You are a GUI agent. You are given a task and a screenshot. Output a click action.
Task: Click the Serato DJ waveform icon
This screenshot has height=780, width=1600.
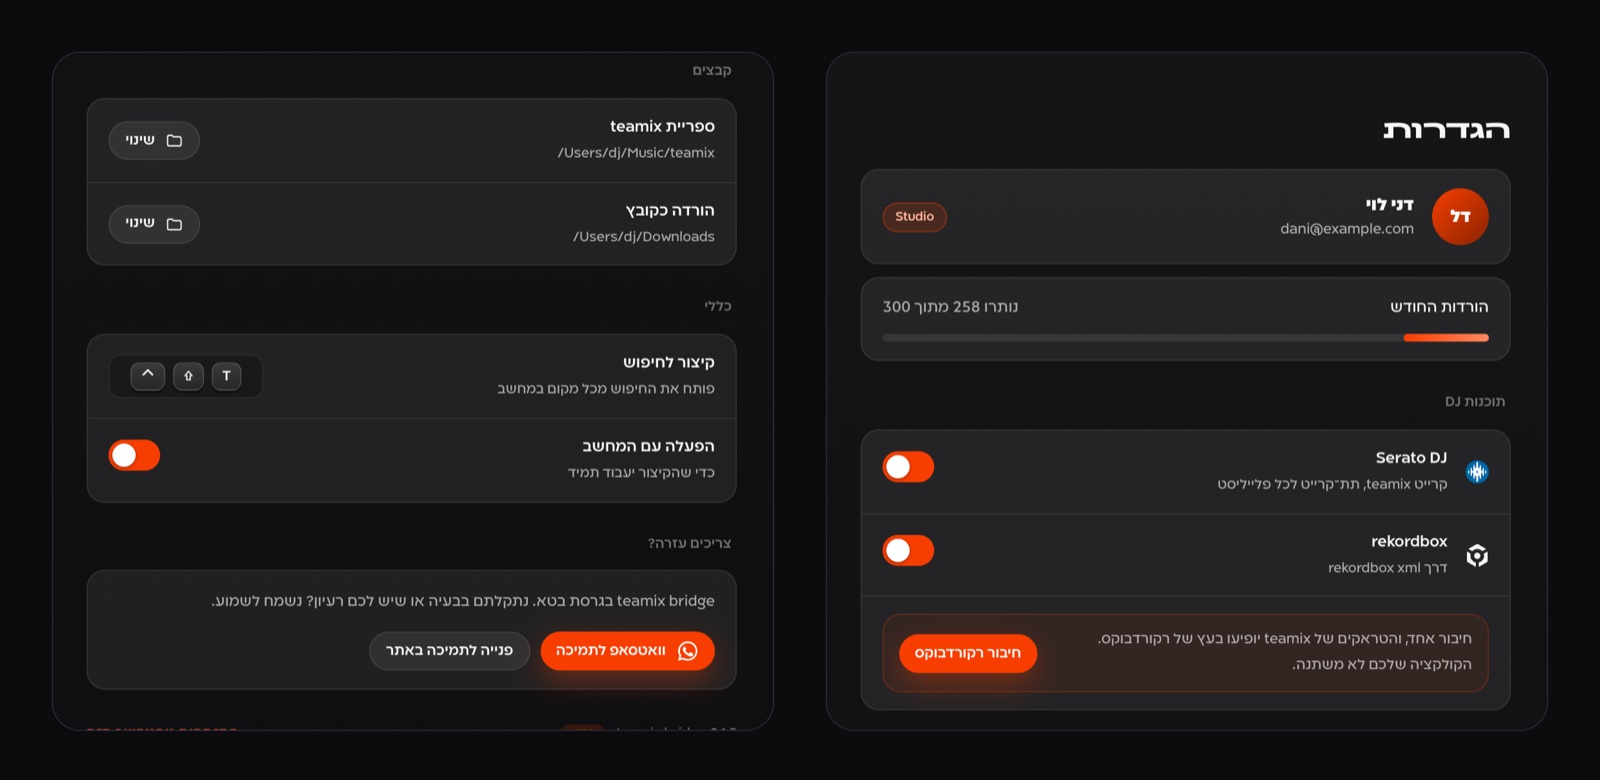[1477, 472]
